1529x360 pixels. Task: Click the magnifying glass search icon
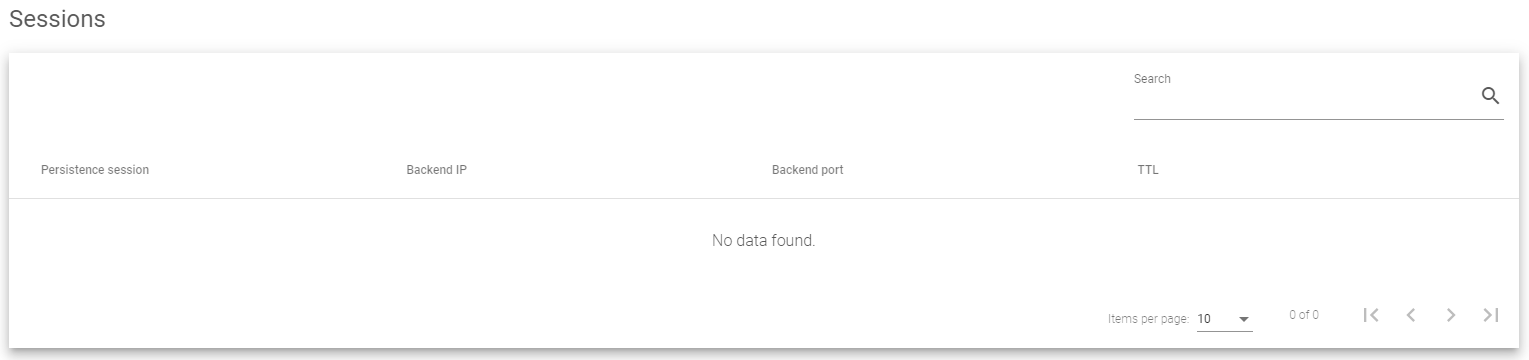(1490, 96)
